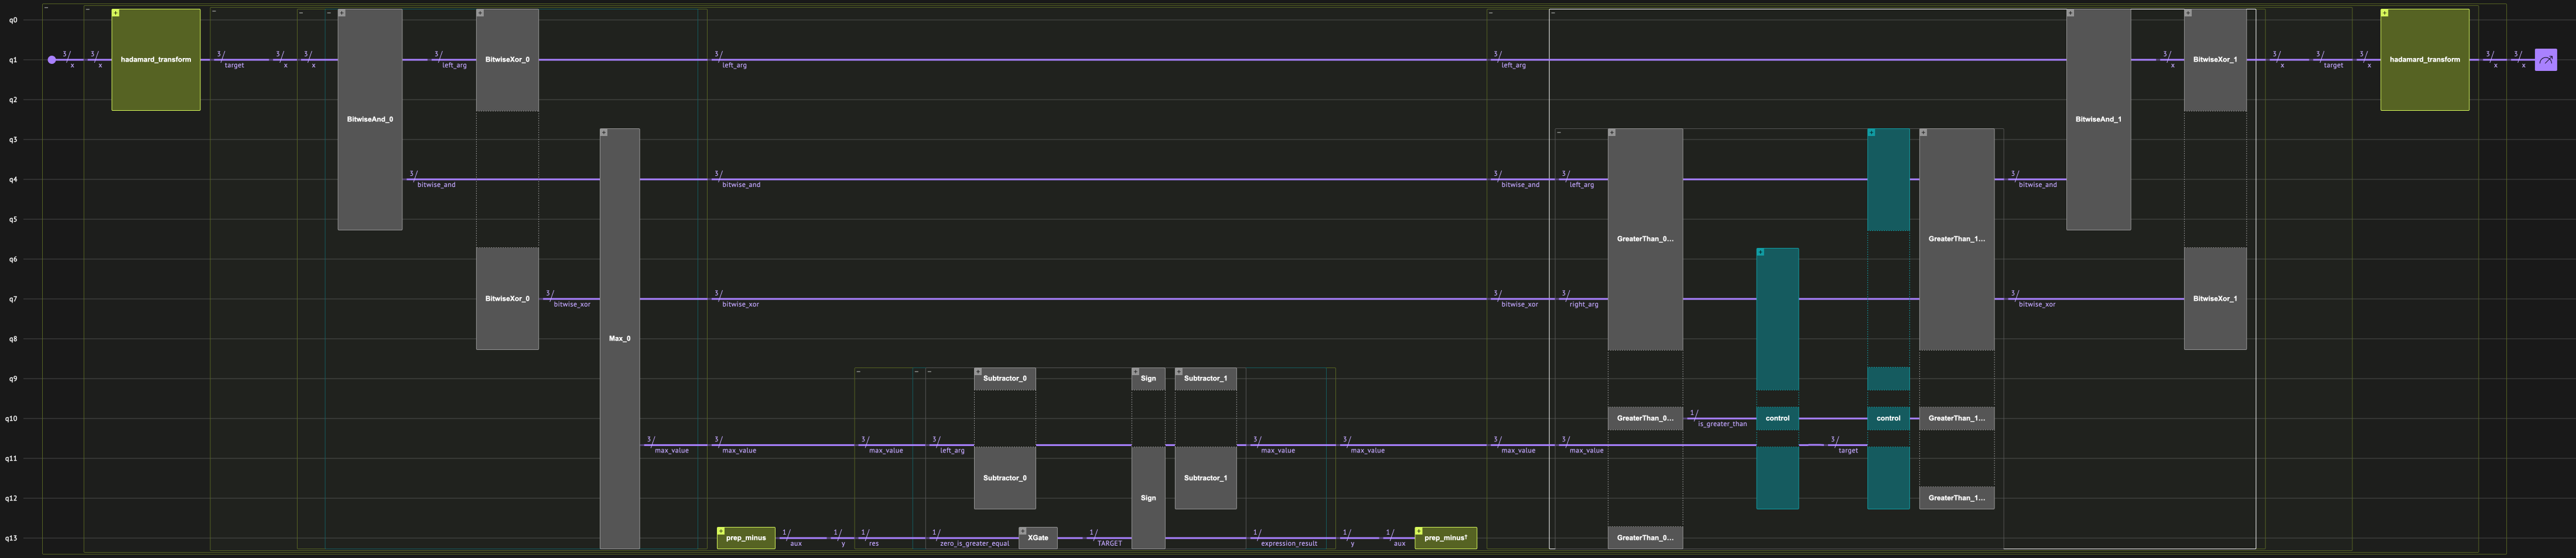Expand the Sign block

click(x=1136, y=372)
